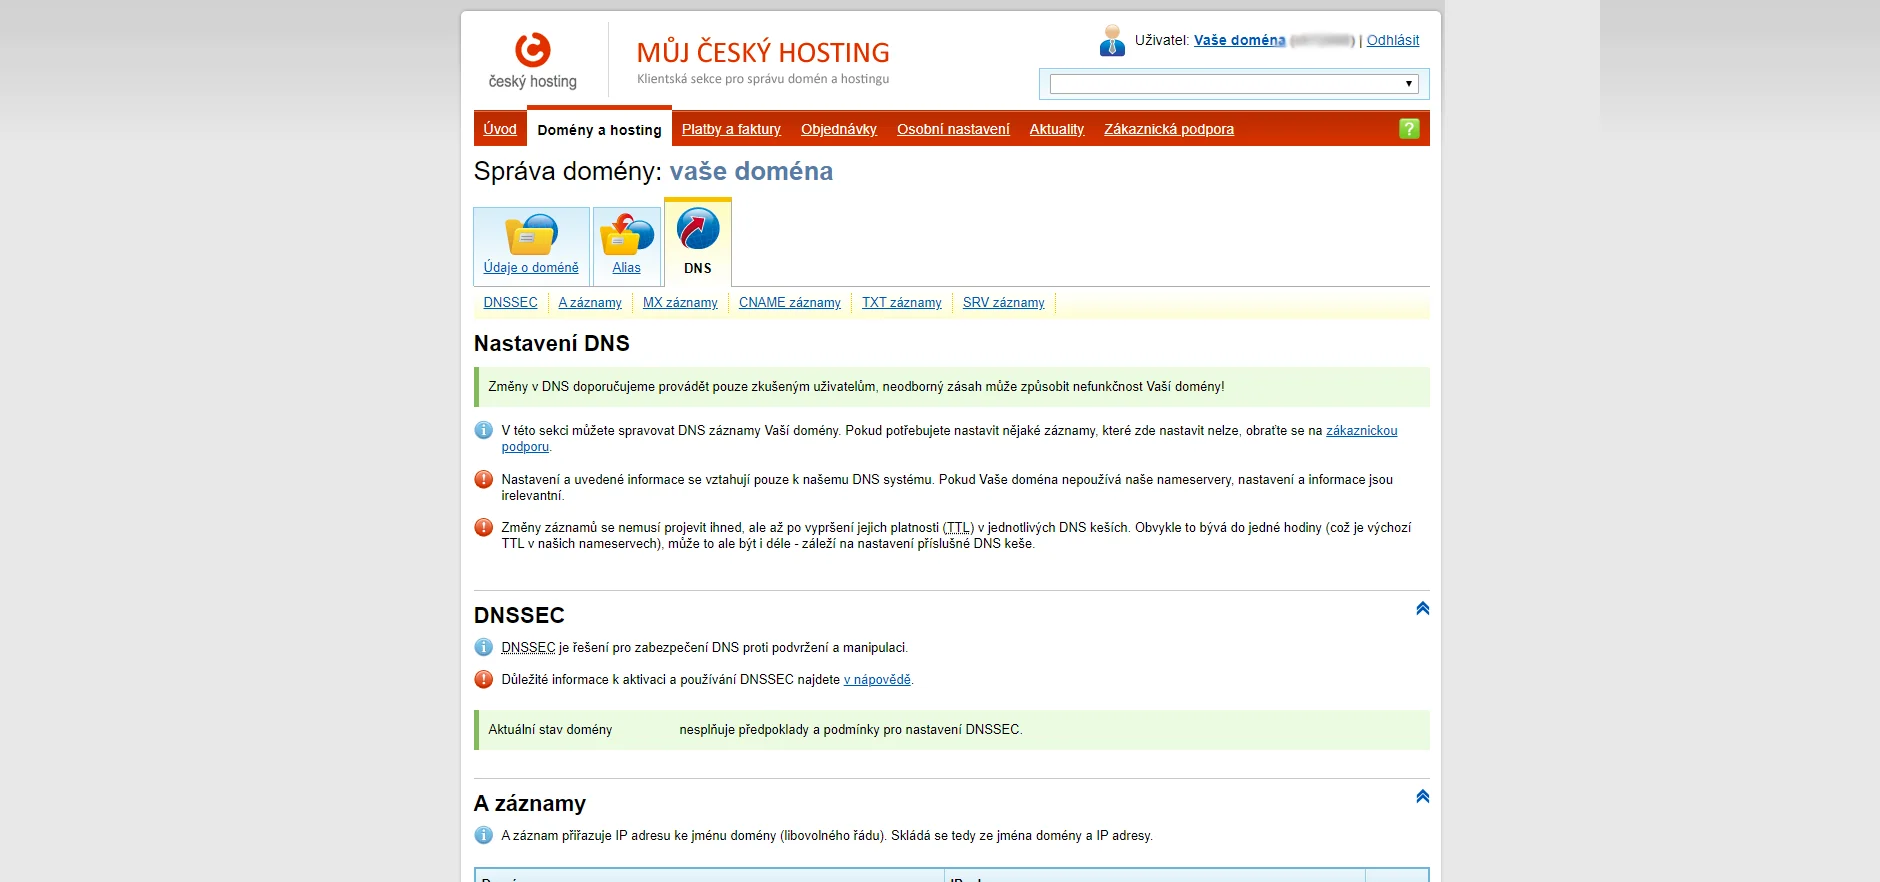Switch to Objednávky section
1880x882 pixels.
tap(838, 129)
